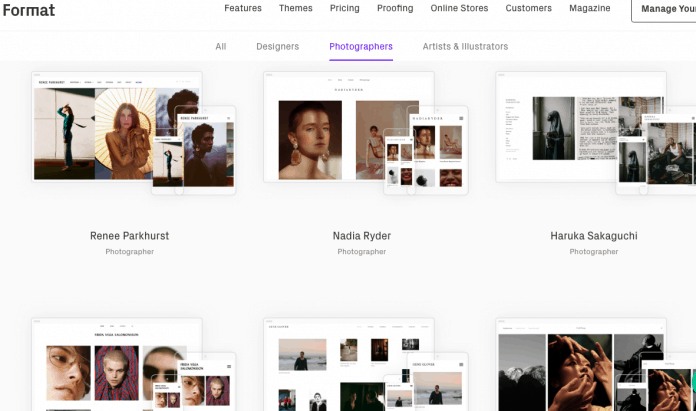Click the Nadia Ryder name link
This screenshot has width=696, height=411.
[362, 236]
